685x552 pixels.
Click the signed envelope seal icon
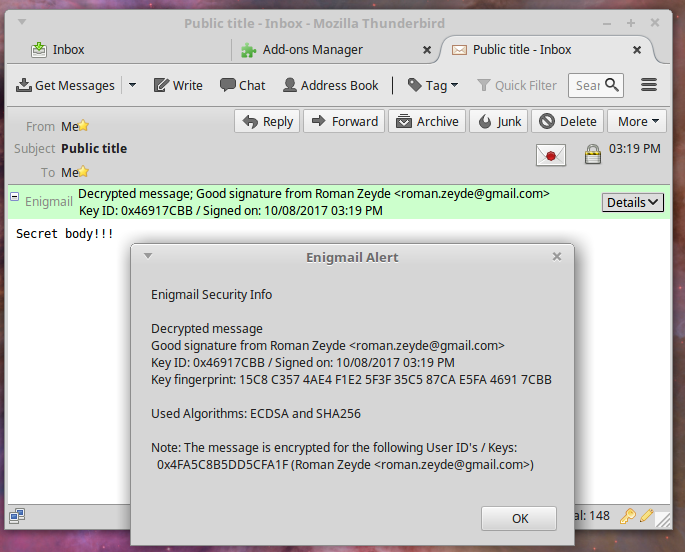pos(551,155)
